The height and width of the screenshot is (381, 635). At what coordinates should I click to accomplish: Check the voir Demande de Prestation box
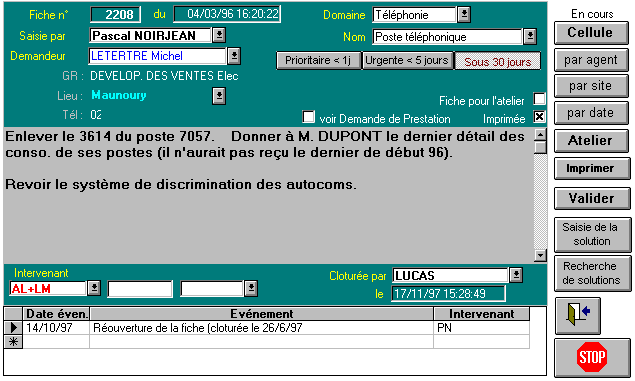[308, 117]
